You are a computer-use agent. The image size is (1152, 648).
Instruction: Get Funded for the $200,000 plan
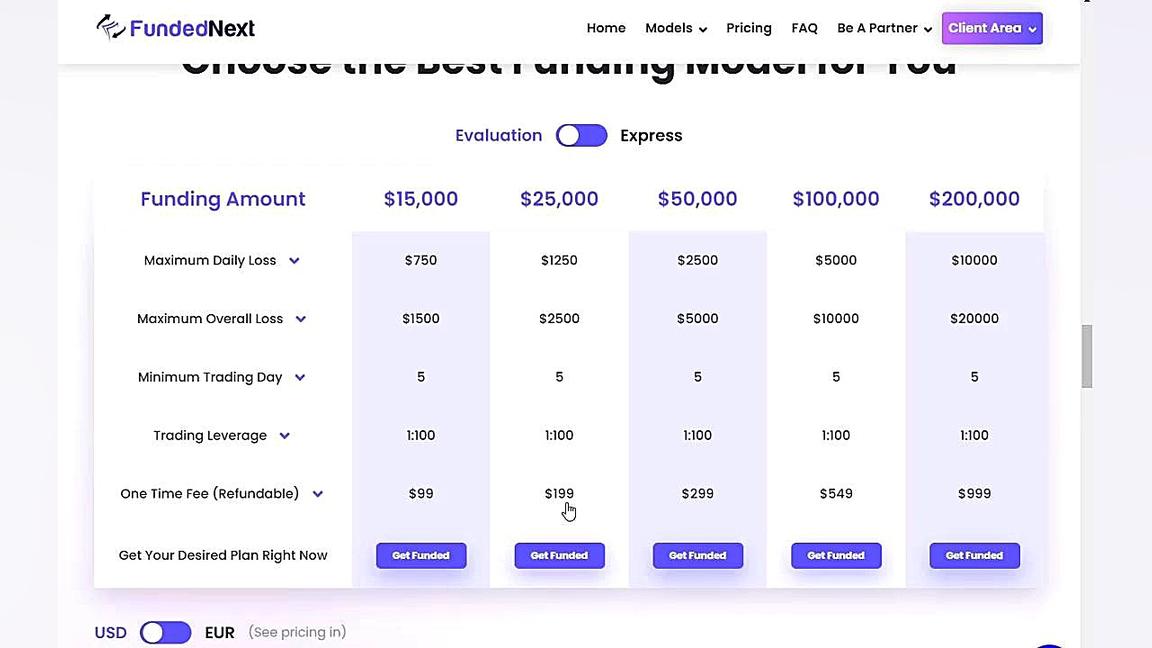(974, 555)
